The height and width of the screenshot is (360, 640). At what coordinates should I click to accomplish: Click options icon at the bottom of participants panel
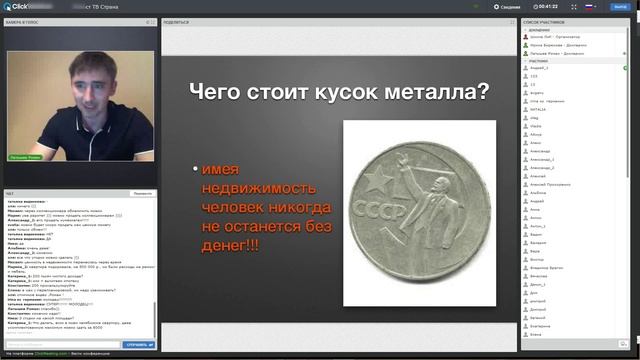(x=623, y=344)
